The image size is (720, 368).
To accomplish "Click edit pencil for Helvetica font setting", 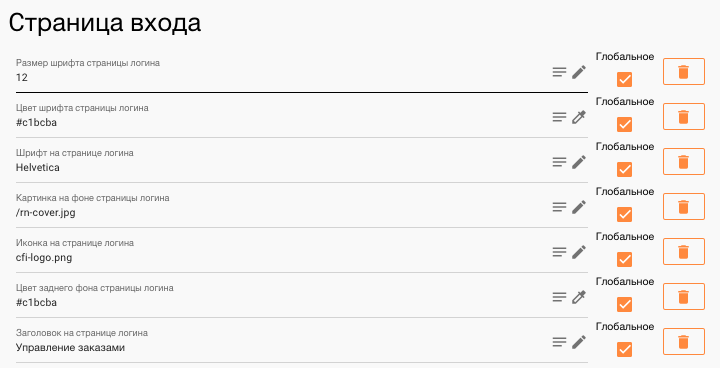I will pos(579,162).
